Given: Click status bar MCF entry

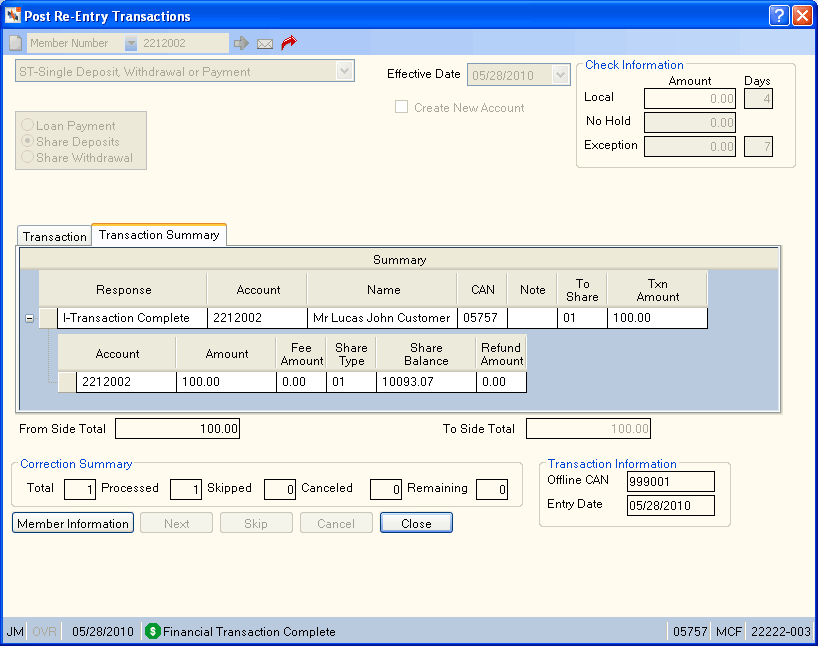Looking at the screenshot, I should tap(728, 631).
